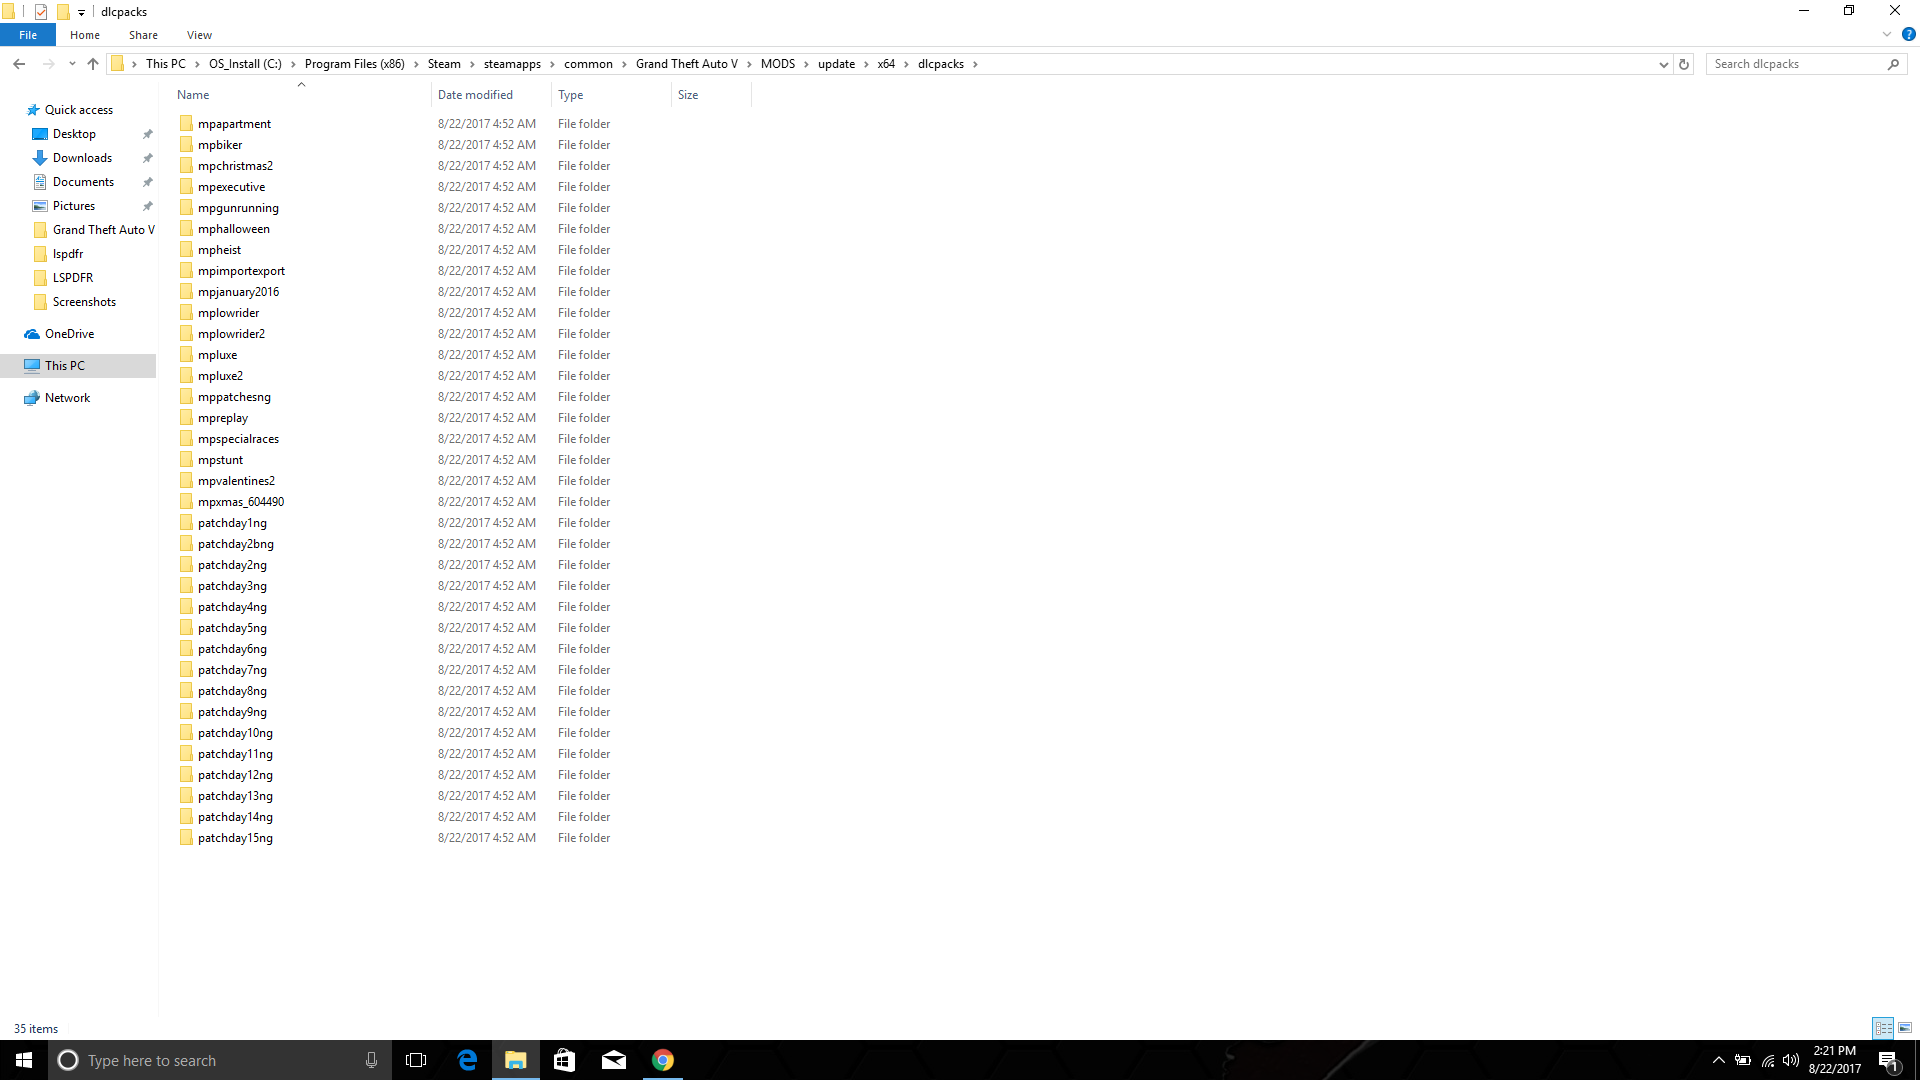The image size is (1920, 1080).
Task: Click the Back navigation arrow
Action: [x=19, y=64]
